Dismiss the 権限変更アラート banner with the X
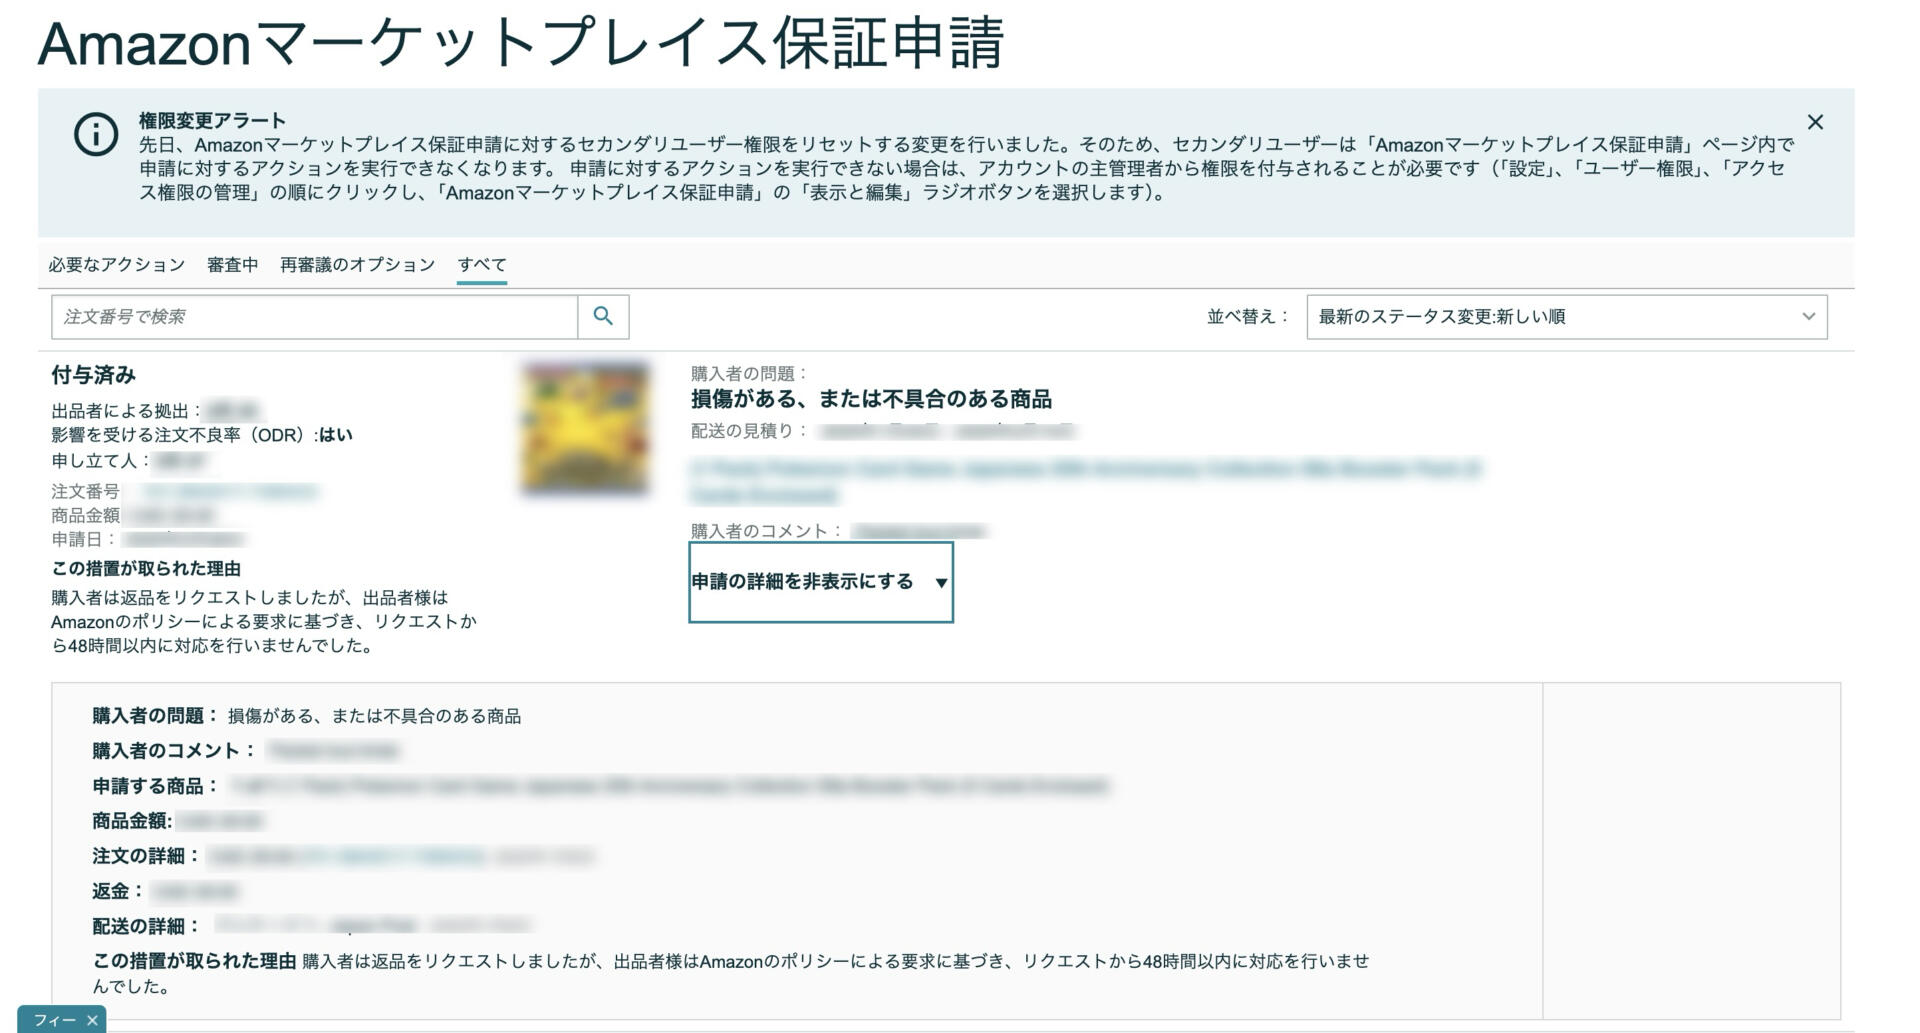Screen dimensions: 1920x1033 pos(1815,122)
